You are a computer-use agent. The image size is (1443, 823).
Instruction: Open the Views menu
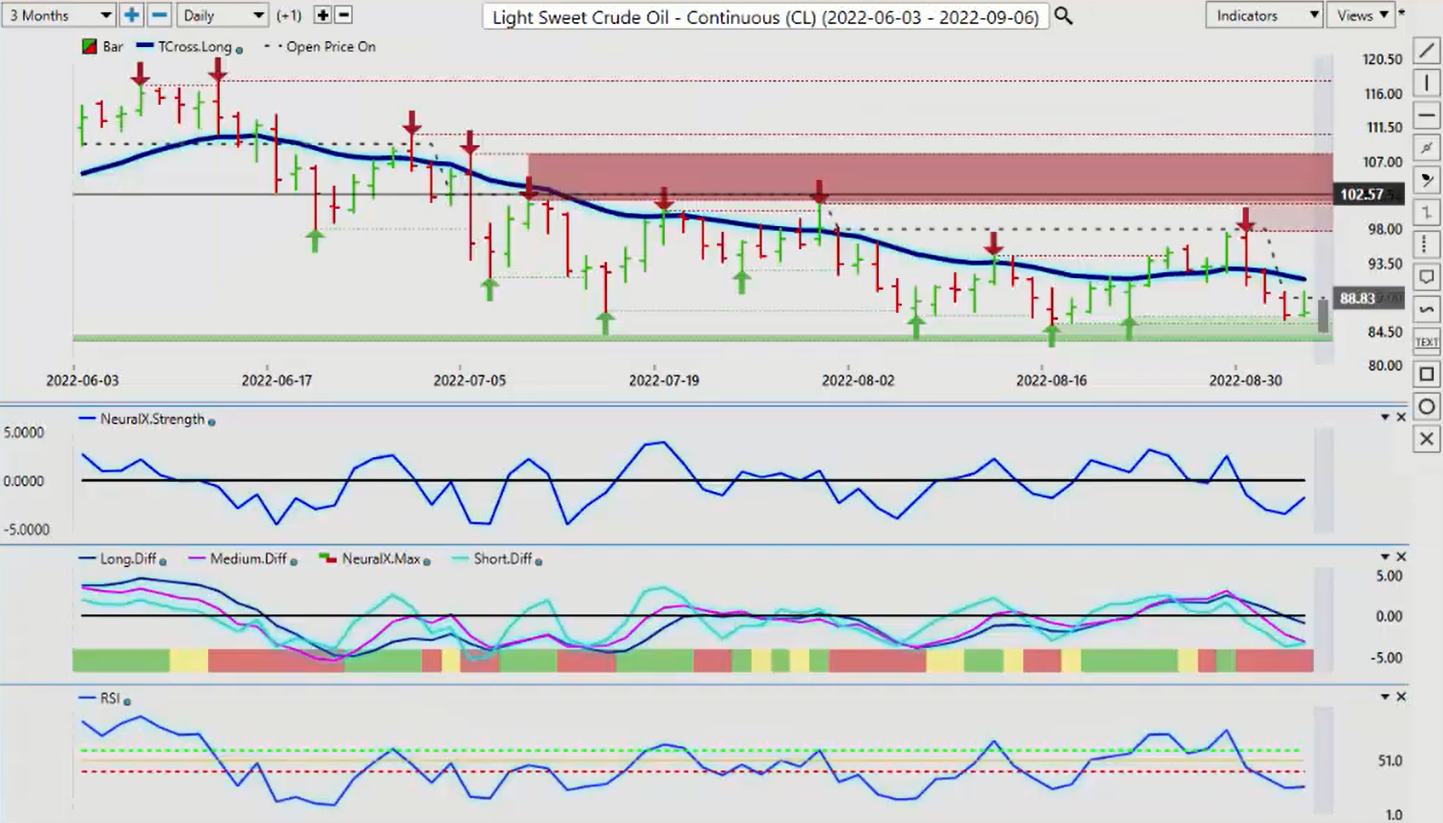pyautogui.click(x=1364, y=15)
